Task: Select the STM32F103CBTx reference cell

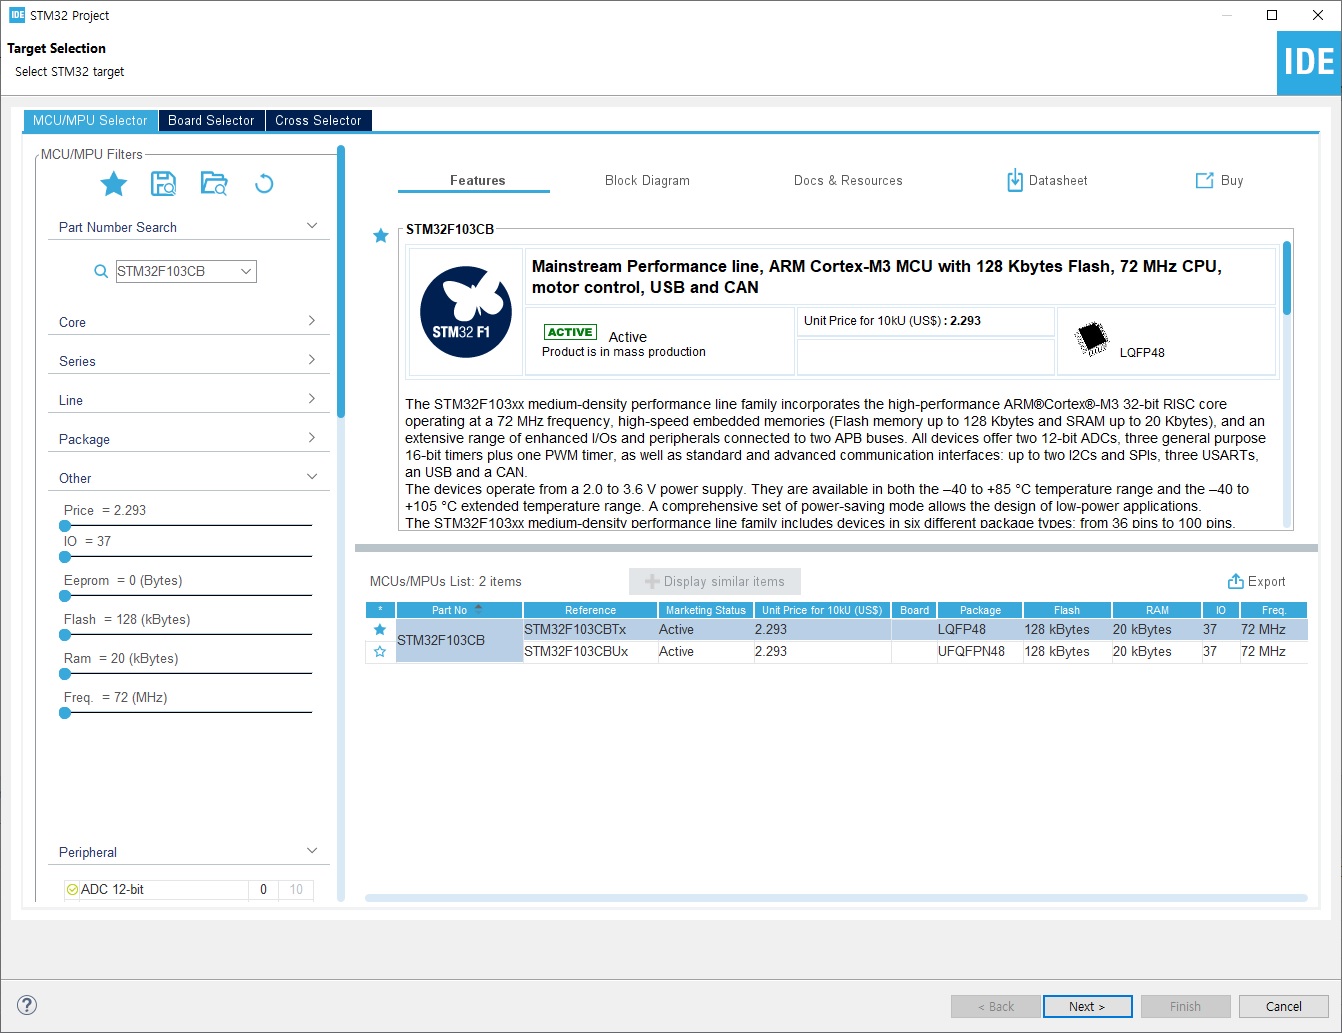Action: [x=590, y=630]
